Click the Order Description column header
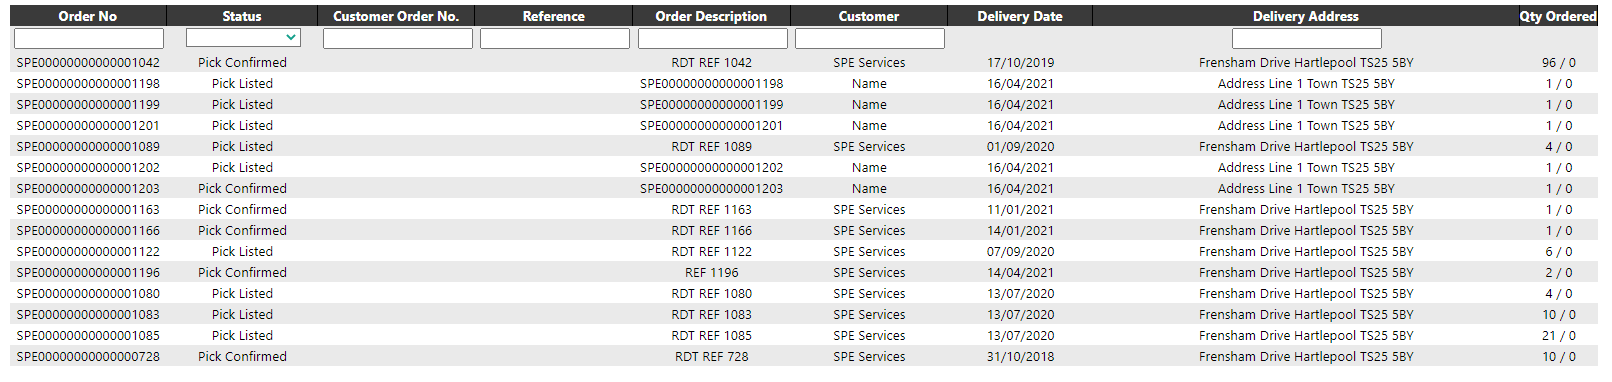1612x382 pixels. click(712, 16)
